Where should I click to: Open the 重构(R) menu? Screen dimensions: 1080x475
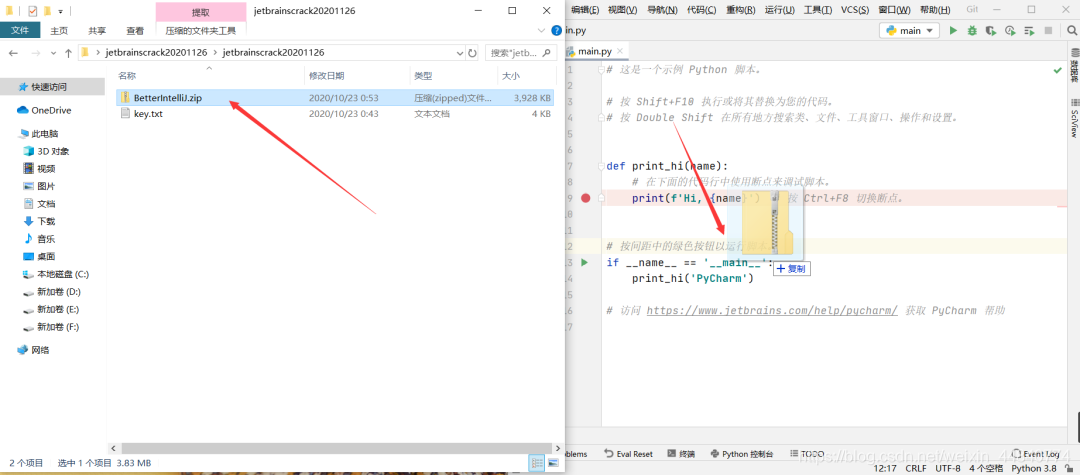[x=740, y=10]
